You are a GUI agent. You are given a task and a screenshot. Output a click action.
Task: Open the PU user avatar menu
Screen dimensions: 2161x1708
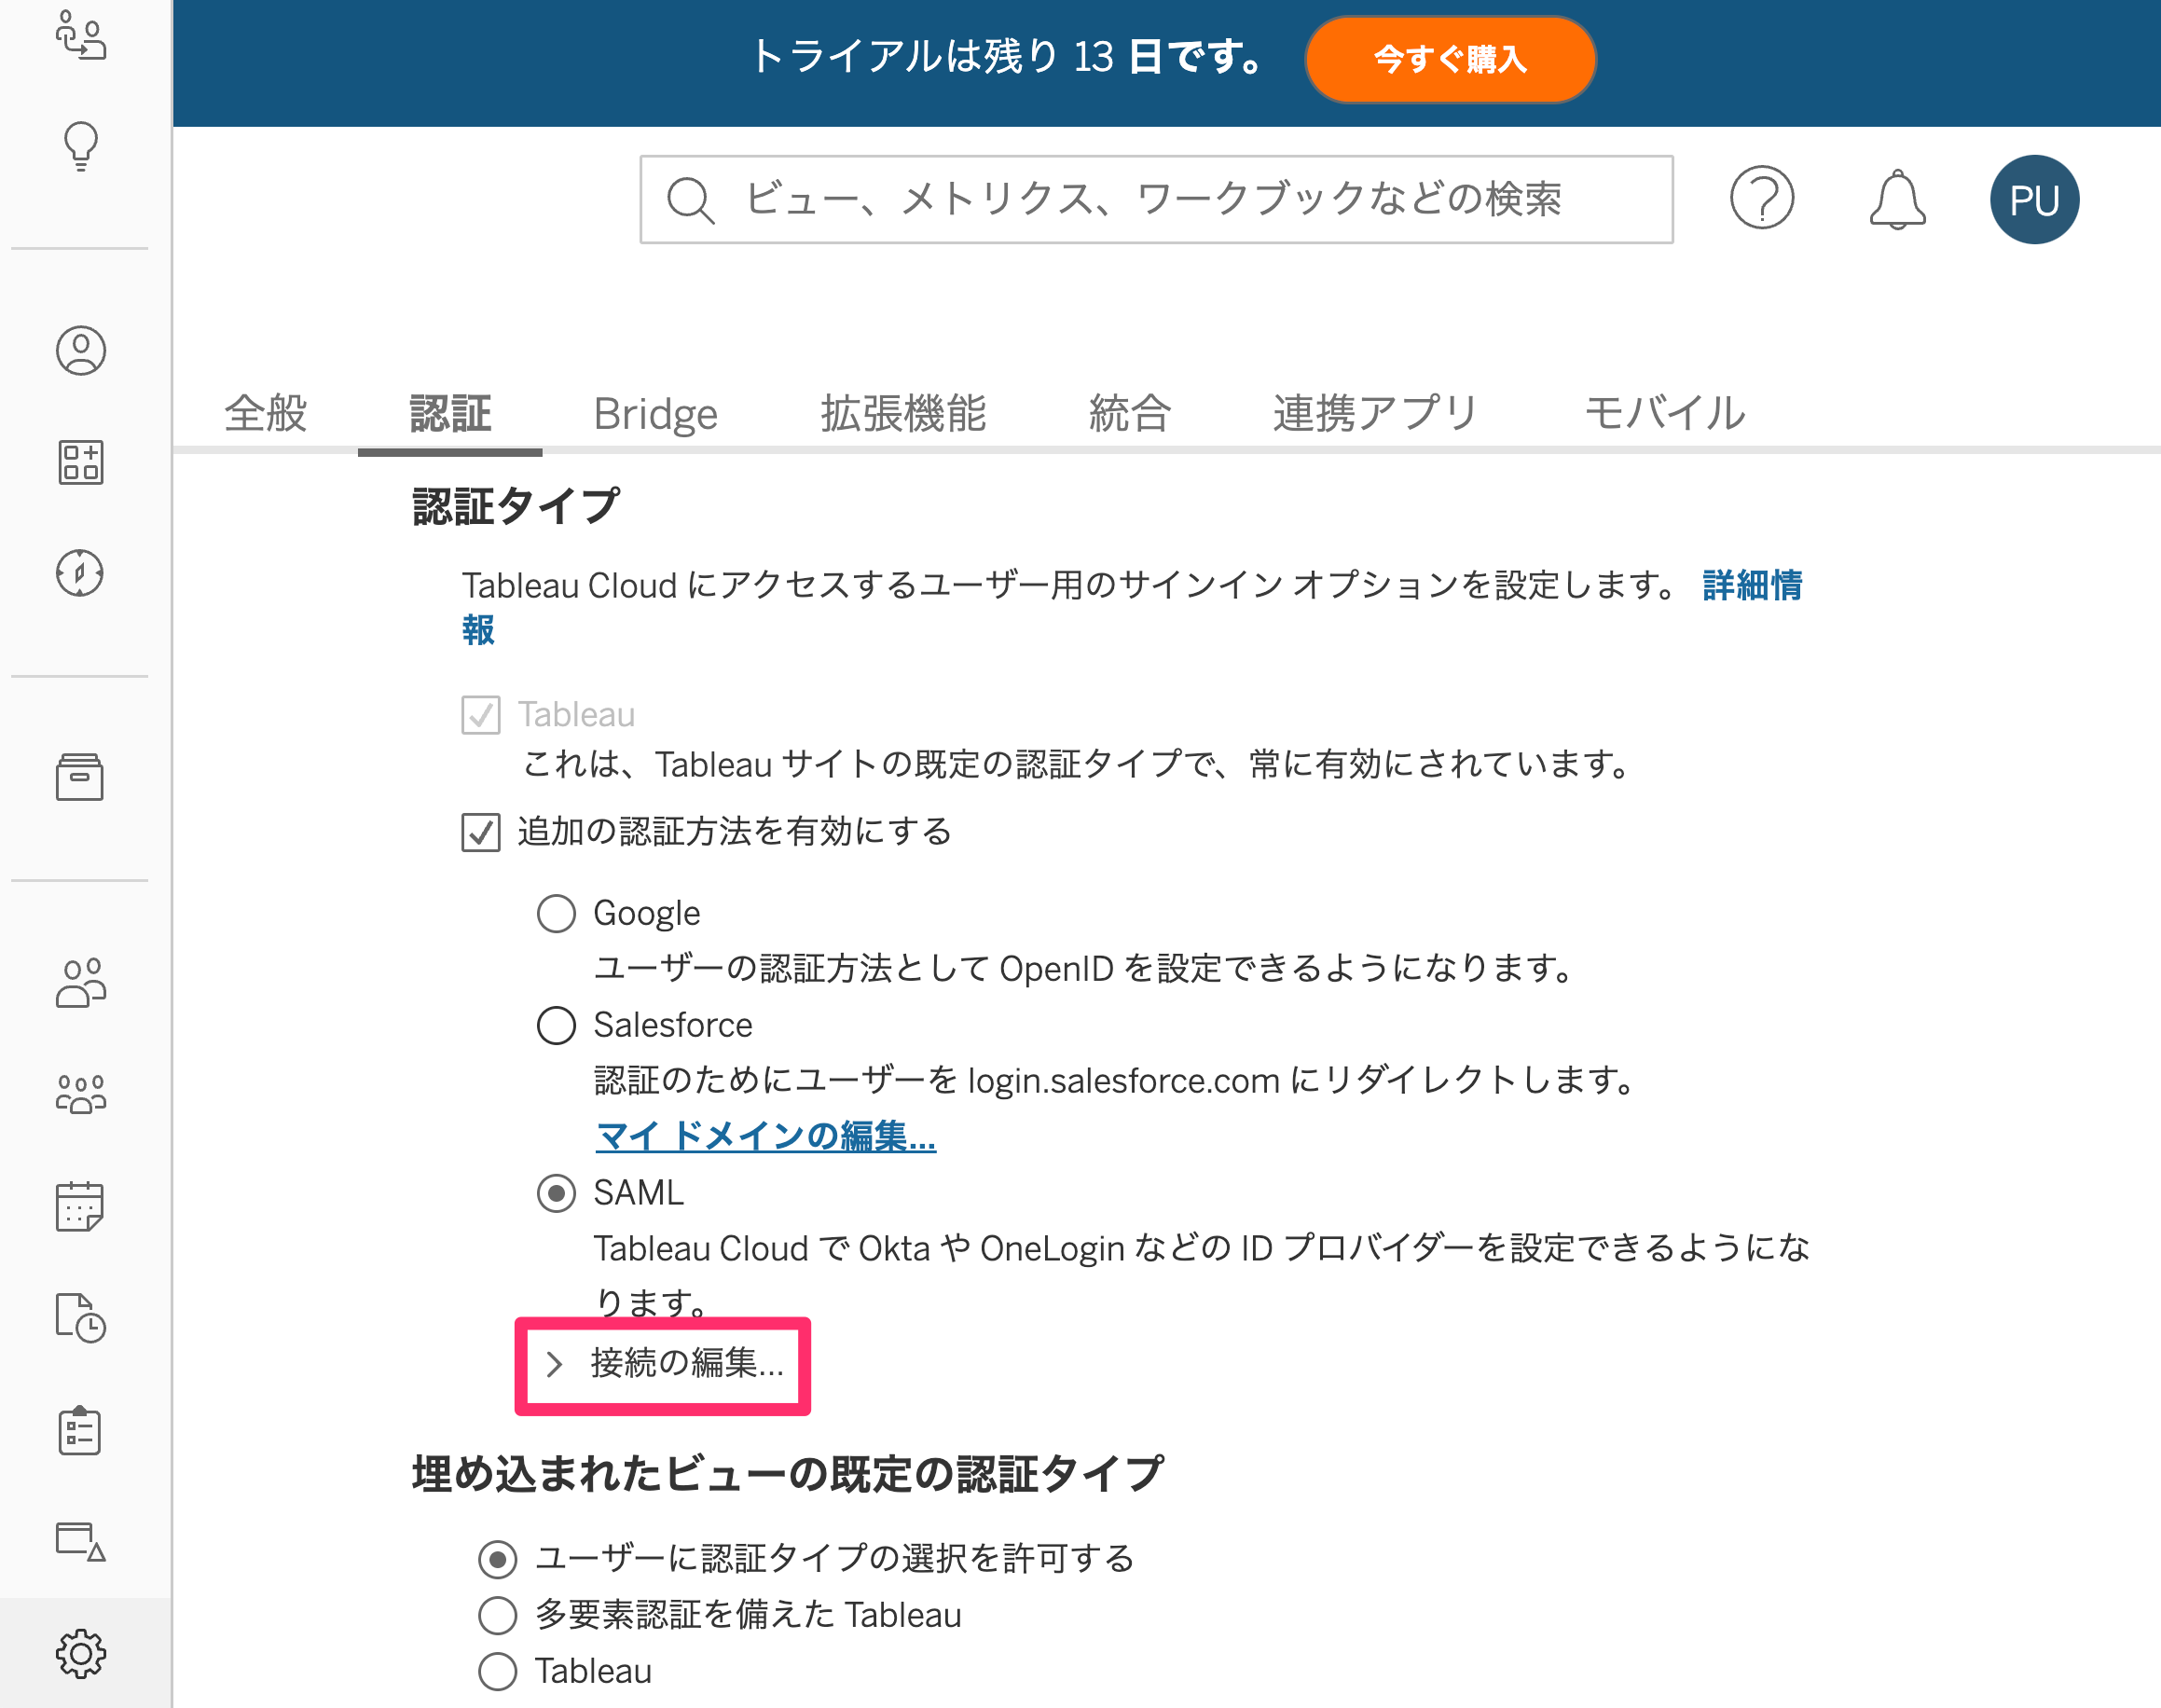(2034, 200)
